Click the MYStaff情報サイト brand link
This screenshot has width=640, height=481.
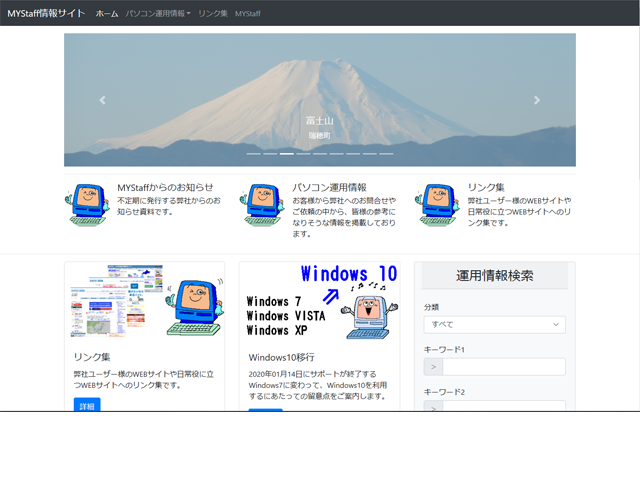click(46, 13)
